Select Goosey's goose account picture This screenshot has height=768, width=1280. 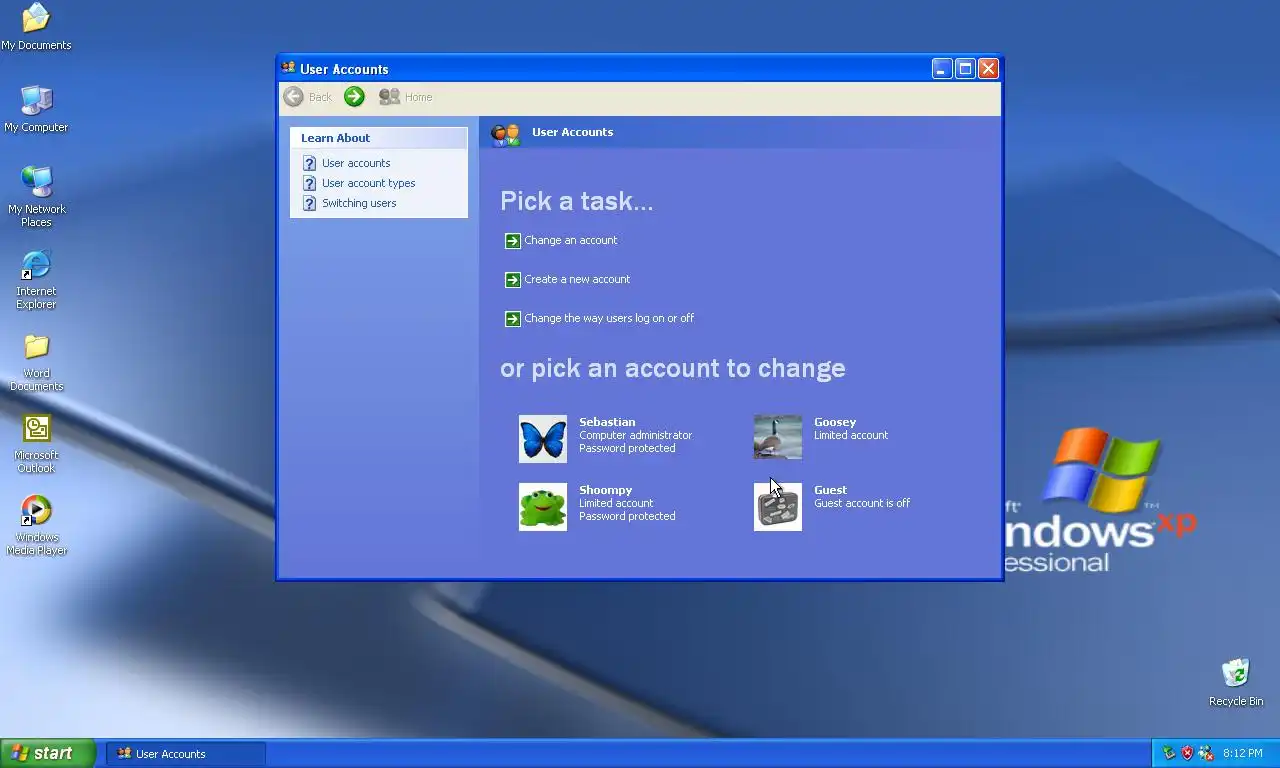point(778,437)
